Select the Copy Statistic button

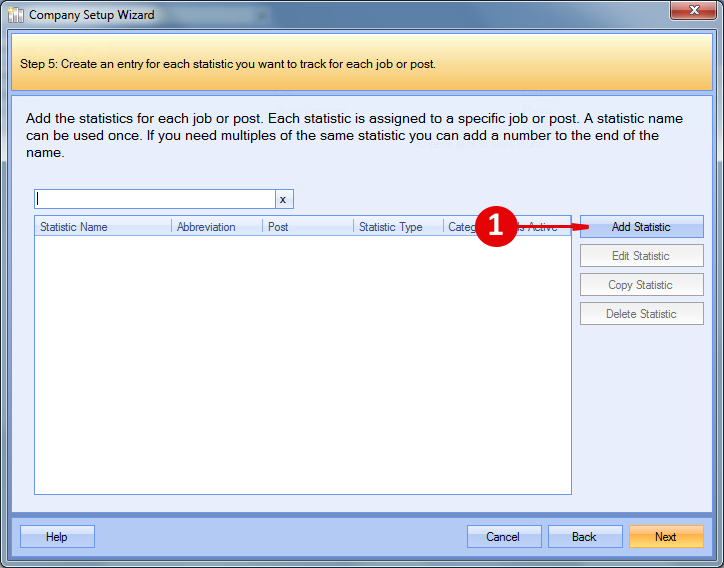click(x=641, y=285)
